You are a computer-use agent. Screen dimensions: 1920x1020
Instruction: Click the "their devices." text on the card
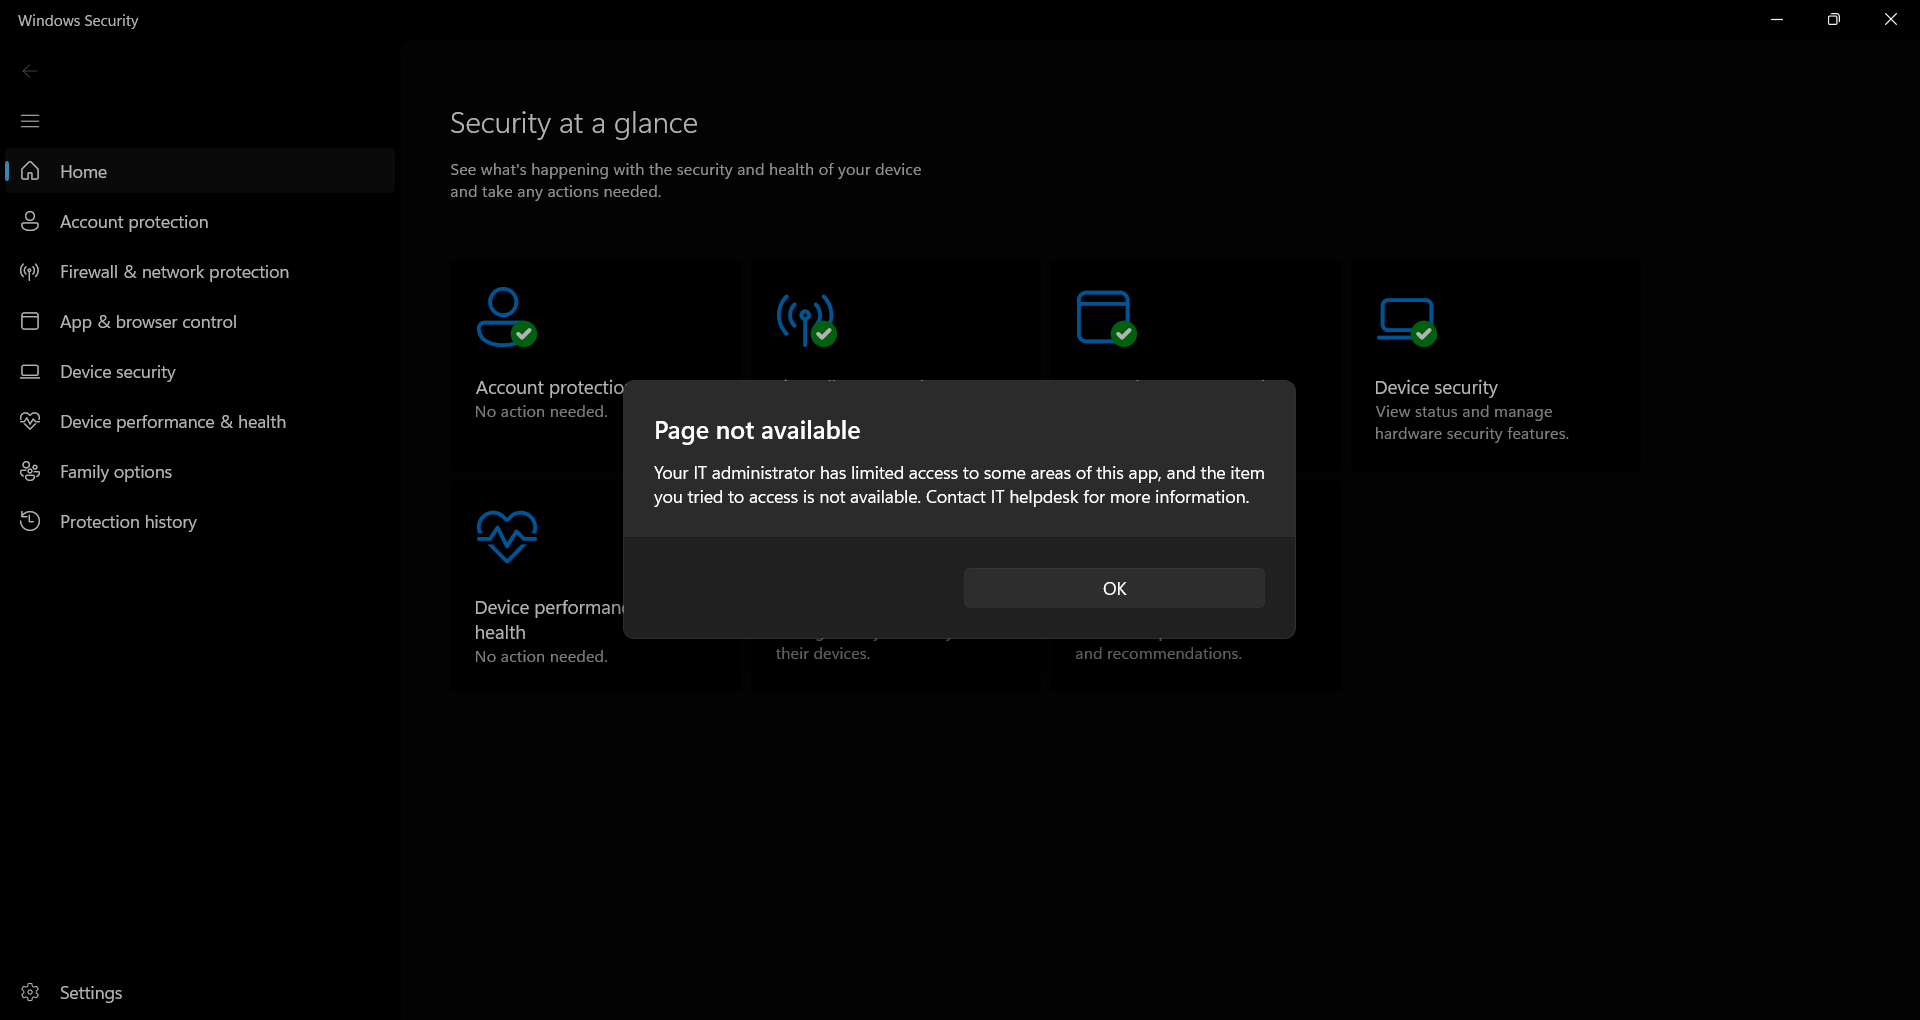click(x=823, y=654)
